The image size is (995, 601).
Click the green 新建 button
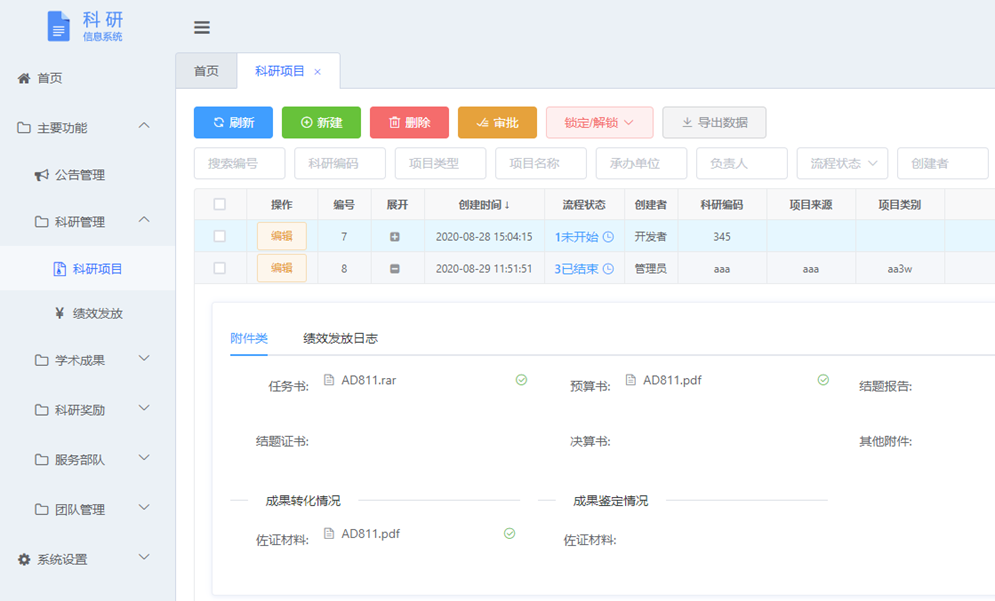(x=321, y=122)
